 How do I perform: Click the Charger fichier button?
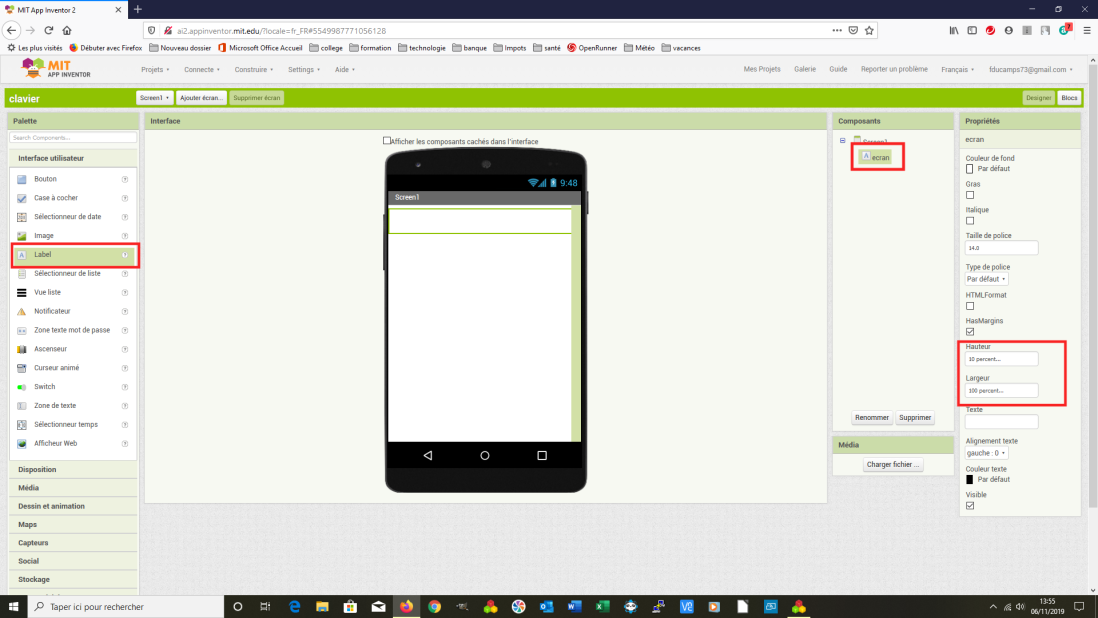pos(893,464)
